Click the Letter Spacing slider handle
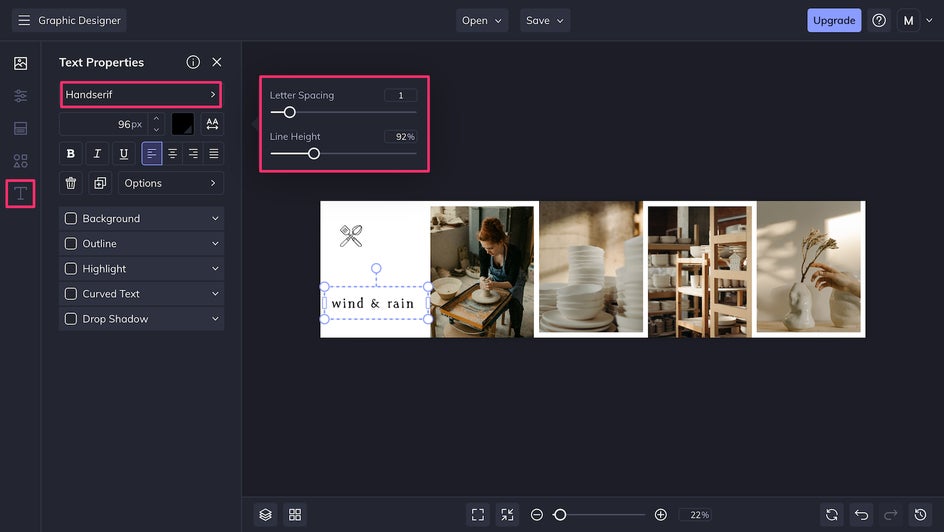The height and width of the screenshot is (532, 944). (x=290, y=112)
